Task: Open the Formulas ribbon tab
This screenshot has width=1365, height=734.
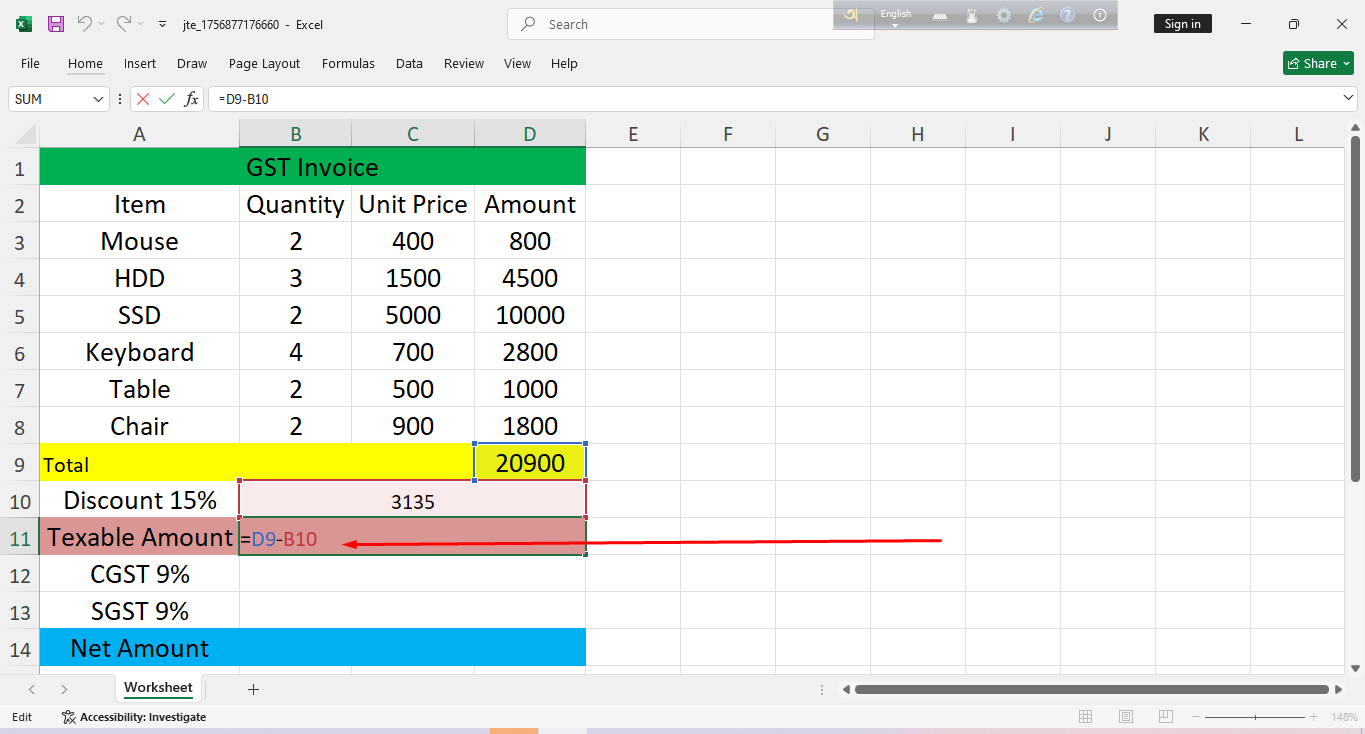Action: pos(348,64)
